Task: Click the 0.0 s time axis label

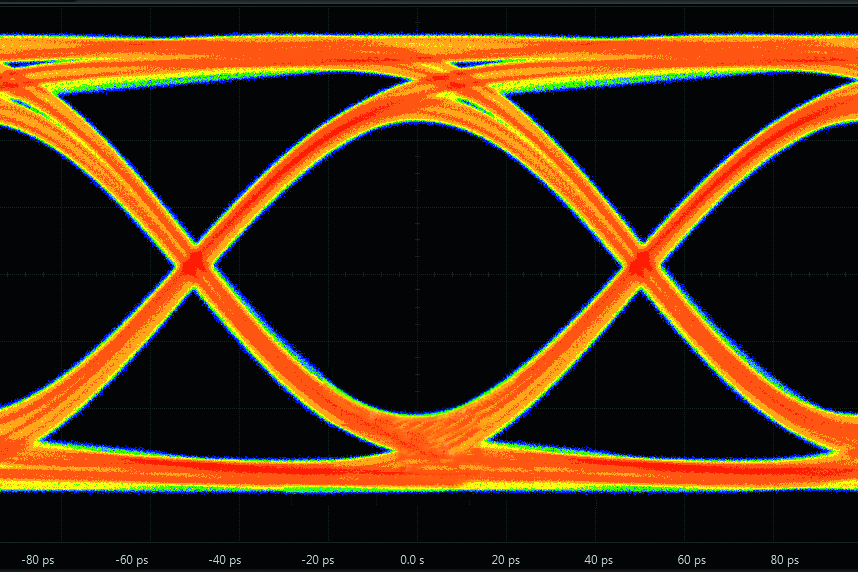Action: click(x=412, y=560)
